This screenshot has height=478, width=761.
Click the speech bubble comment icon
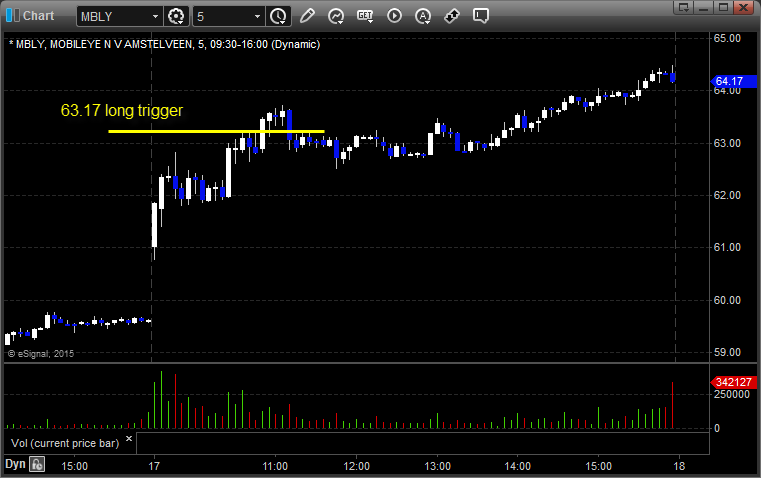[481, 16]
